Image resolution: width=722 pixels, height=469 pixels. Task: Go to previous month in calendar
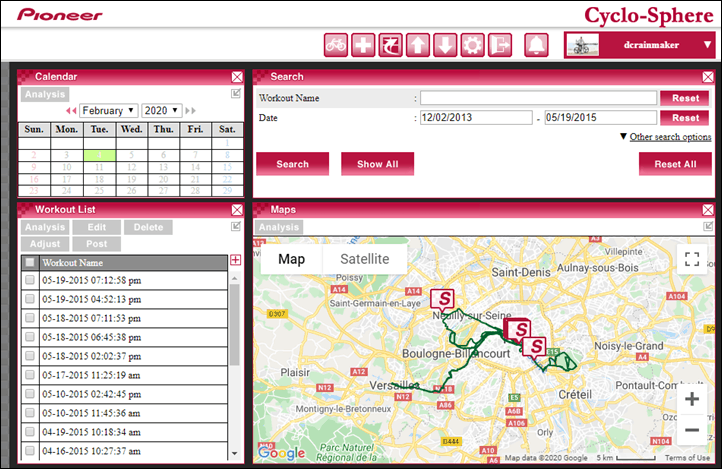click(71, 110)
